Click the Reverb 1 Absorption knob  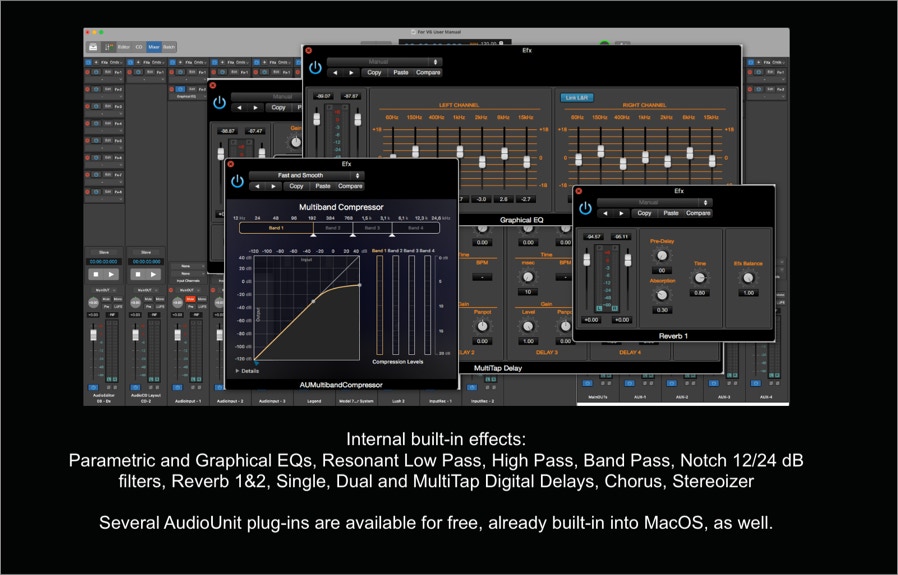coord(660,294)
